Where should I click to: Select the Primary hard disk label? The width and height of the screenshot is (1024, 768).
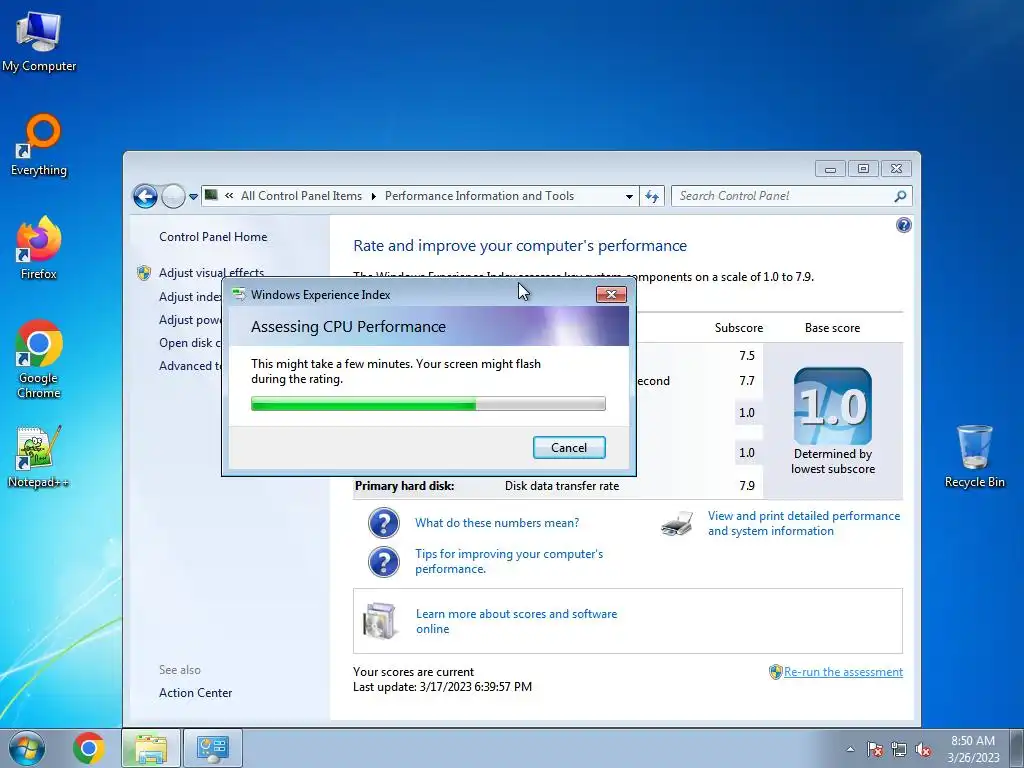(404, 486)
